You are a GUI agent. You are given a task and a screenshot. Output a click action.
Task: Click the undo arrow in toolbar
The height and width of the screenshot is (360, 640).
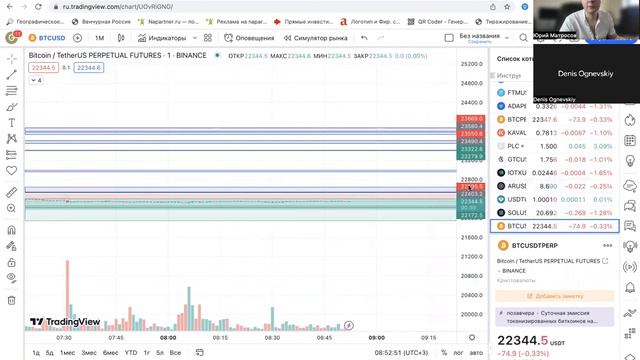click(x=364, y=38)
